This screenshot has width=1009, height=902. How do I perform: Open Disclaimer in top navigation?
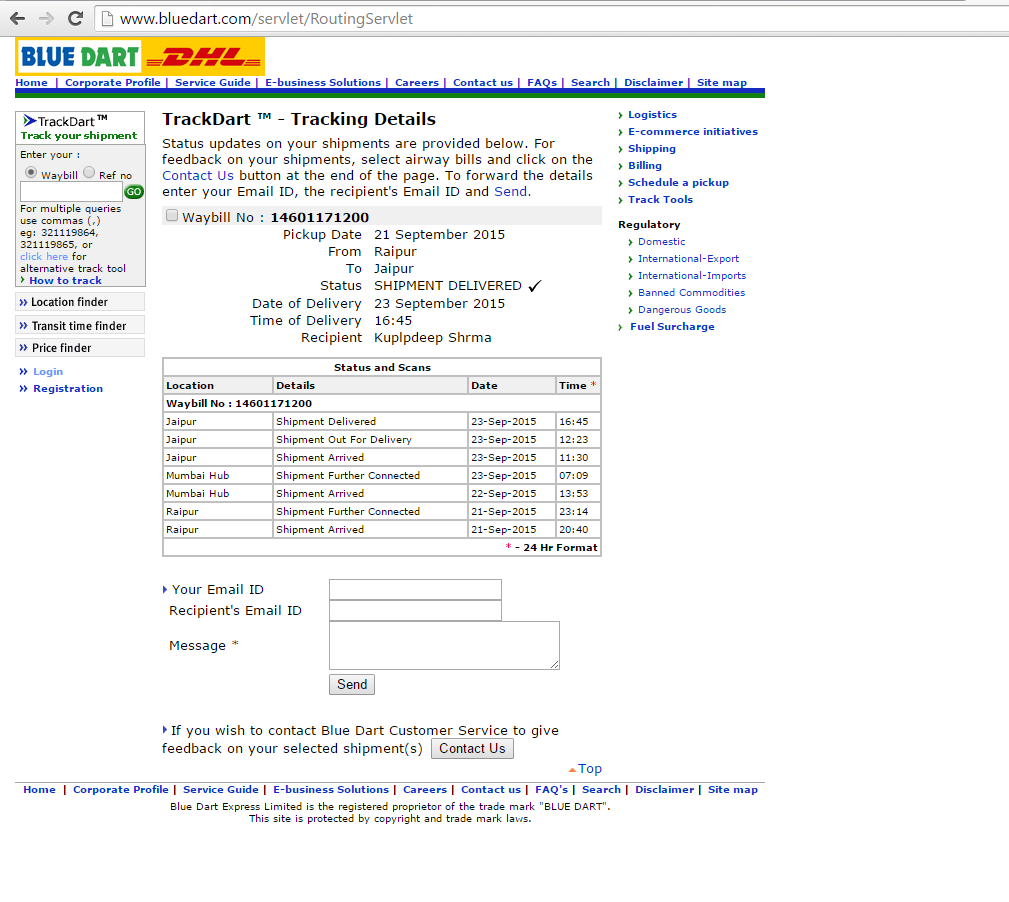[x=654, y=82]
